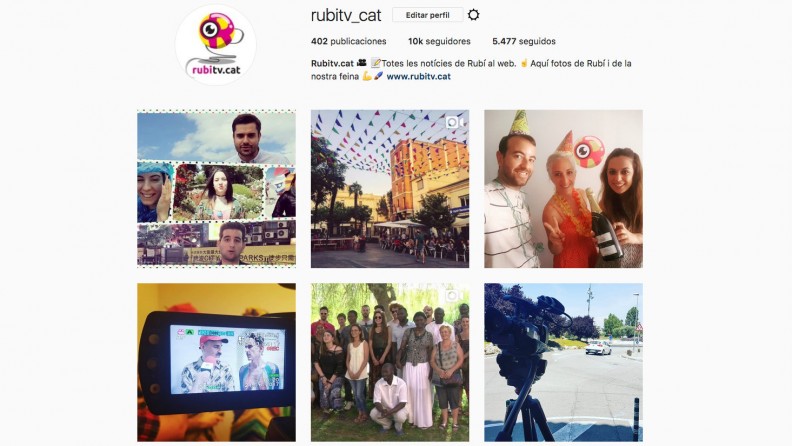Click the rubitv_cat username heading
The image size is (792, 446).
point(346,15)
